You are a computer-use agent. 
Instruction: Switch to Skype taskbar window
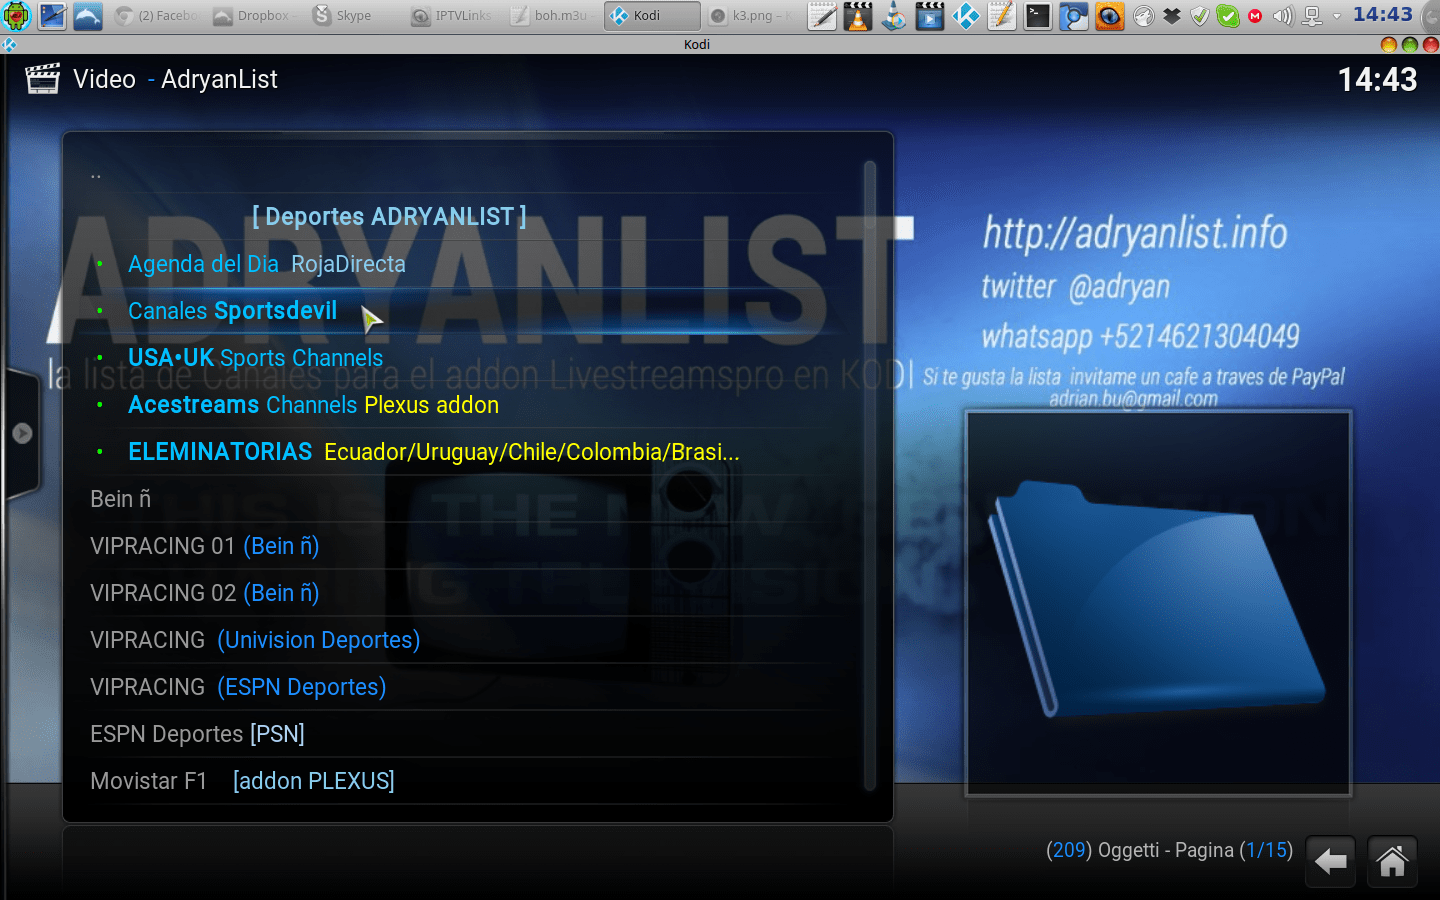pos(352,16)
